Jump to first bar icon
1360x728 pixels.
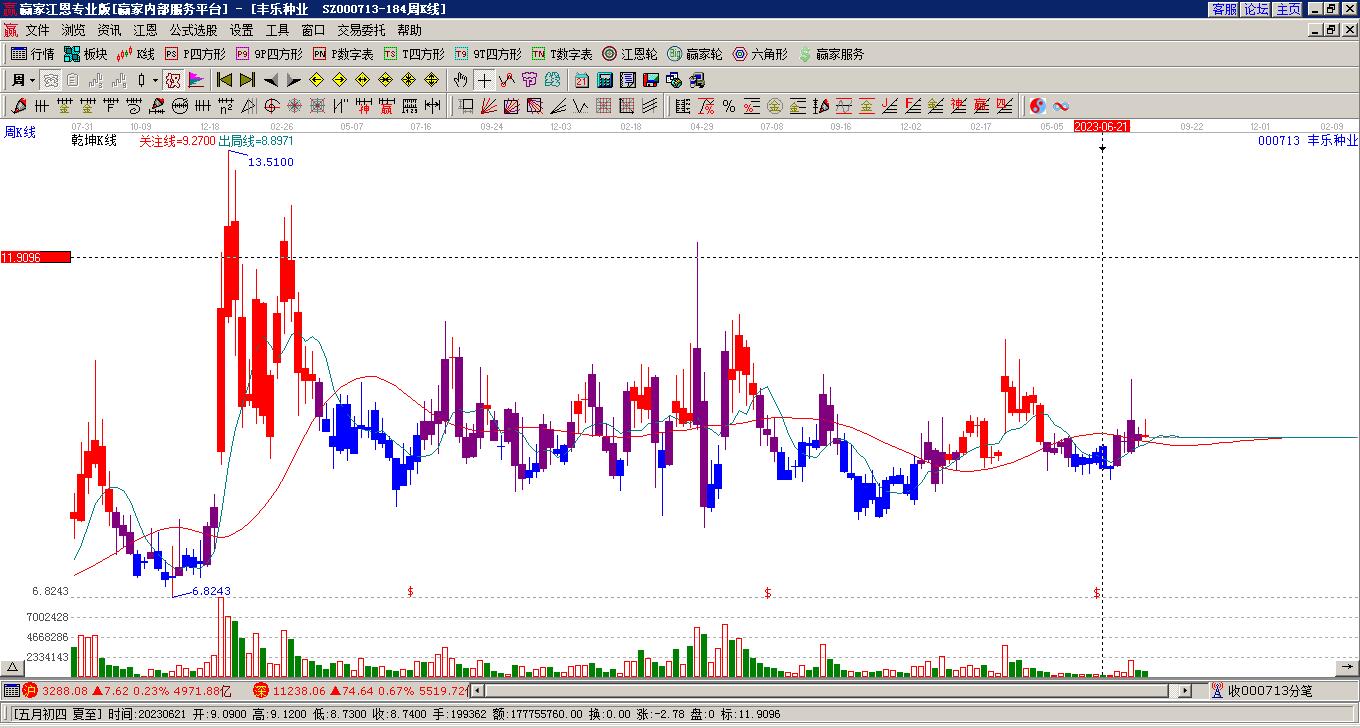point(224,80)
